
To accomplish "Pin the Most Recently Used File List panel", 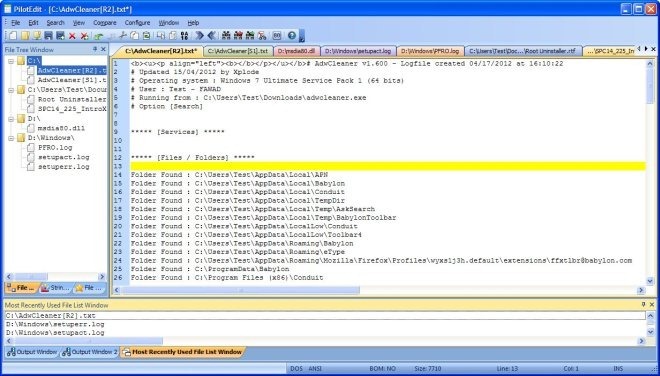I will 644,304.
